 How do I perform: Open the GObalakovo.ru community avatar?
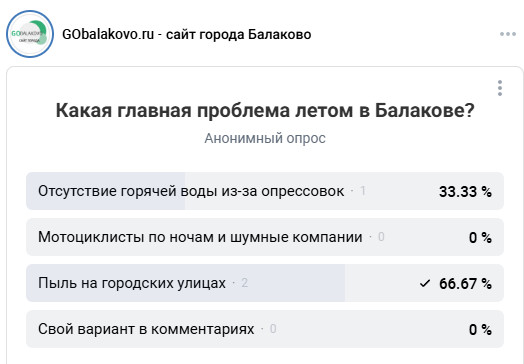[x=30, y=34]
